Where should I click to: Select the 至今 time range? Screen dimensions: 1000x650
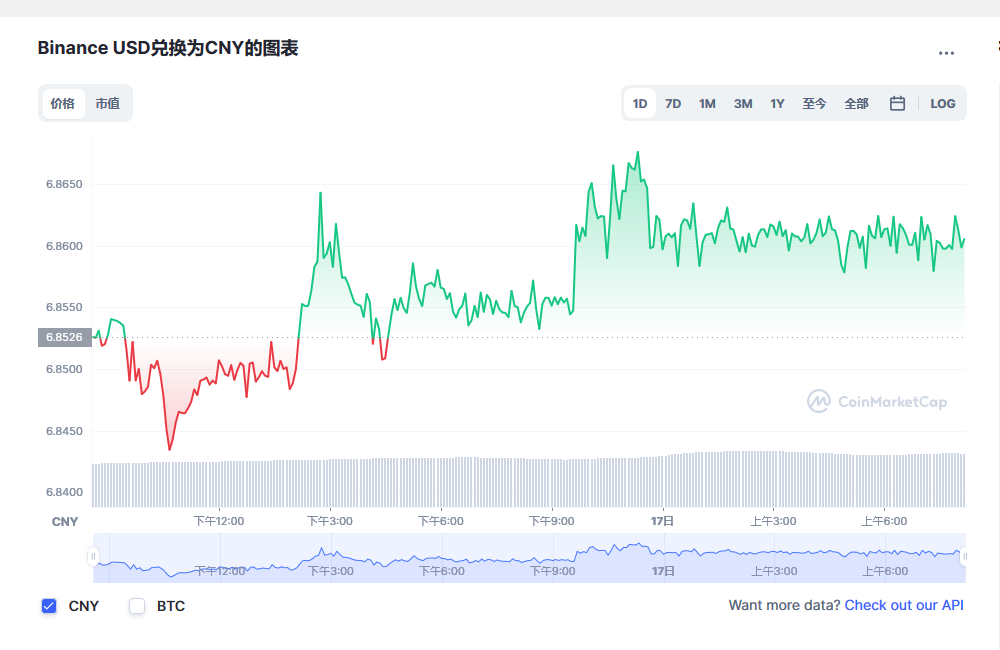[814, 103]
